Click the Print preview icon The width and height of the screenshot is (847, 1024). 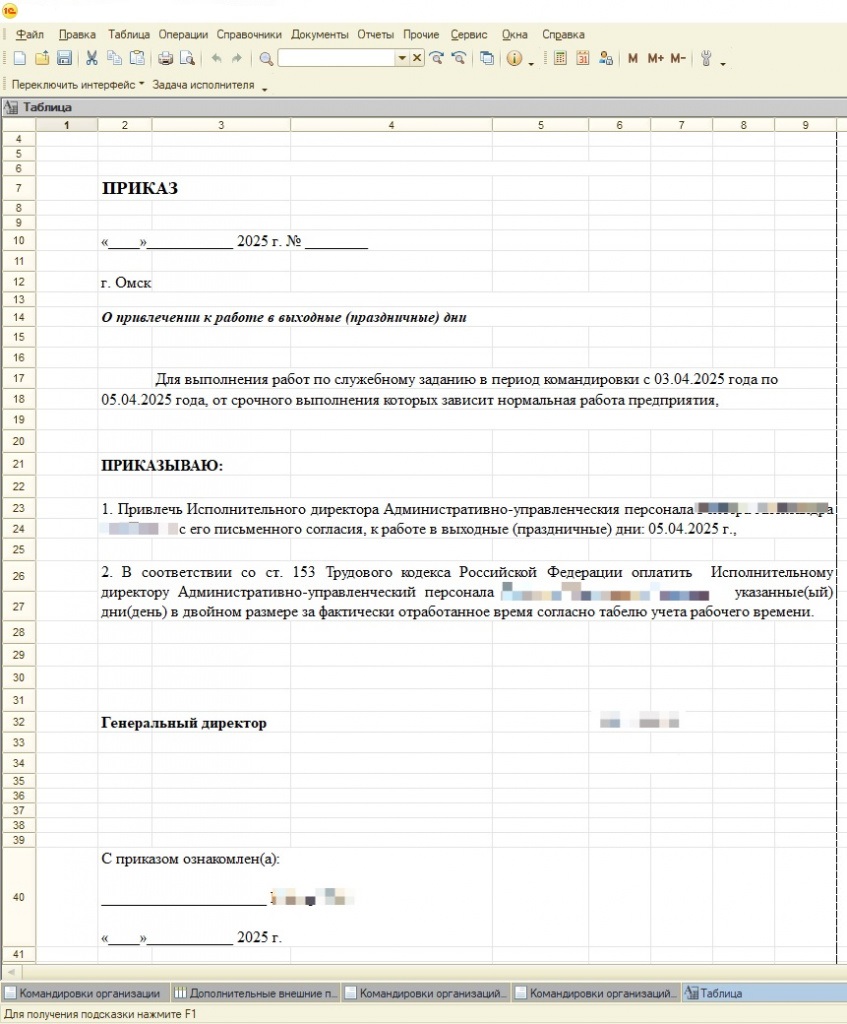point(187,59)
